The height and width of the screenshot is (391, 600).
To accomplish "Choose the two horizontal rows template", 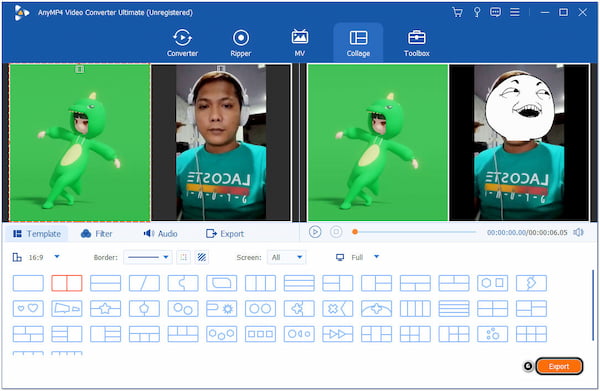I will [105, 283].
